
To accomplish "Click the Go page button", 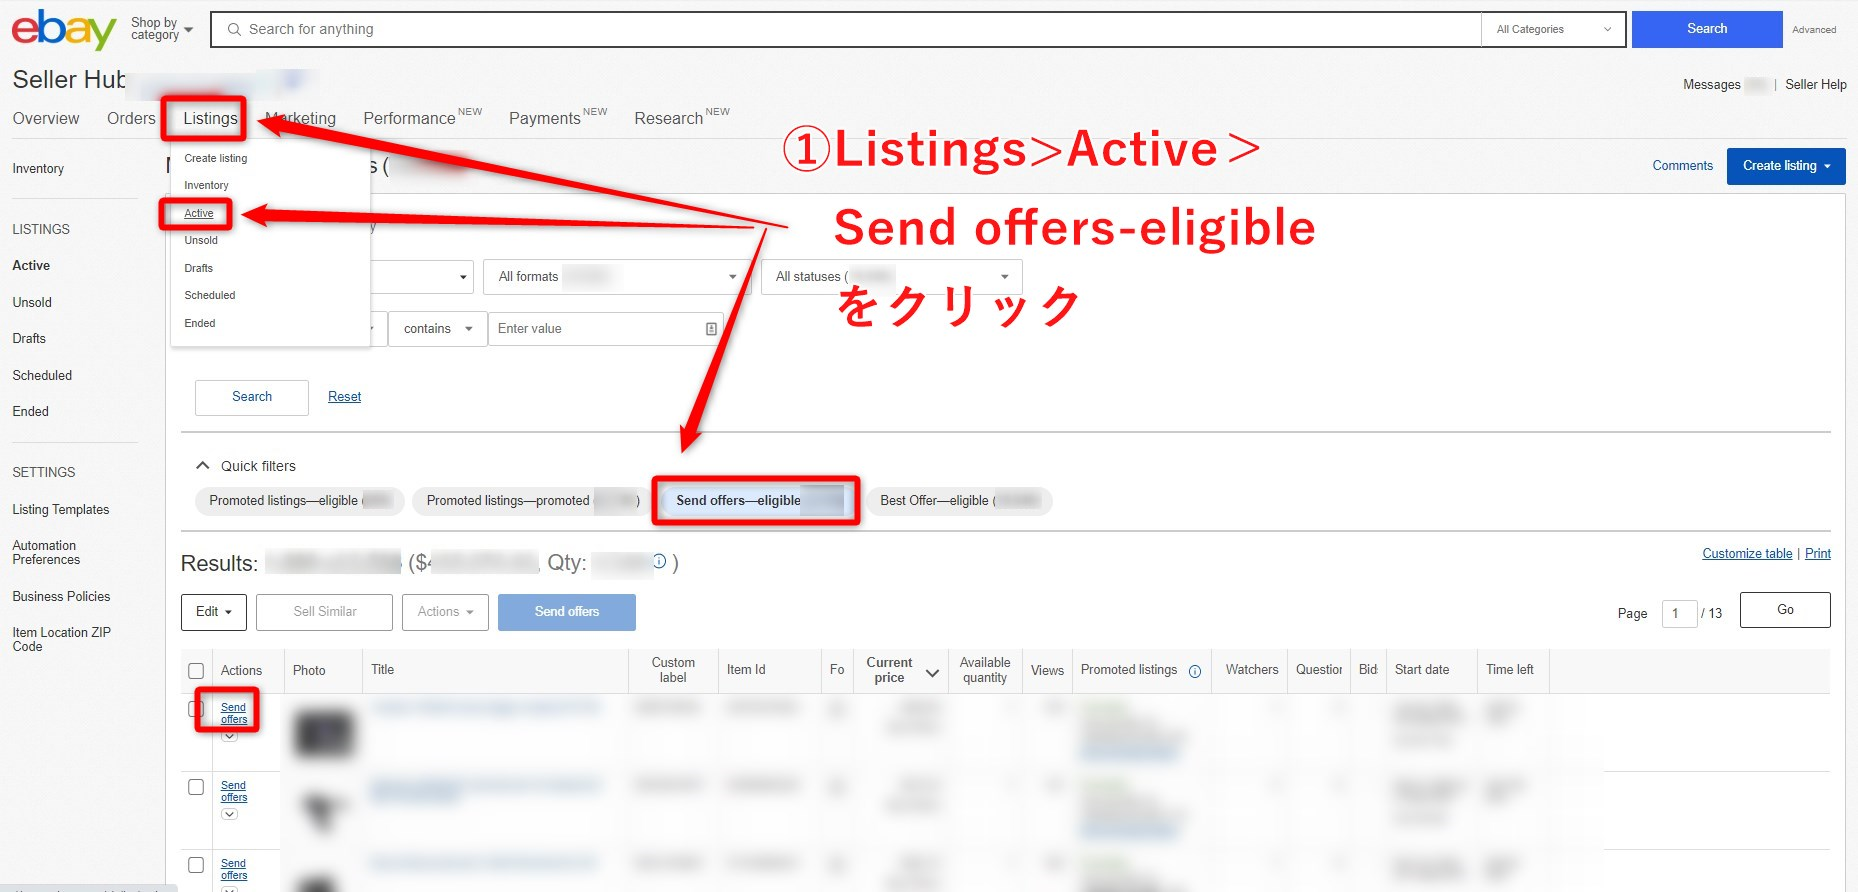I will point(1785,610).
